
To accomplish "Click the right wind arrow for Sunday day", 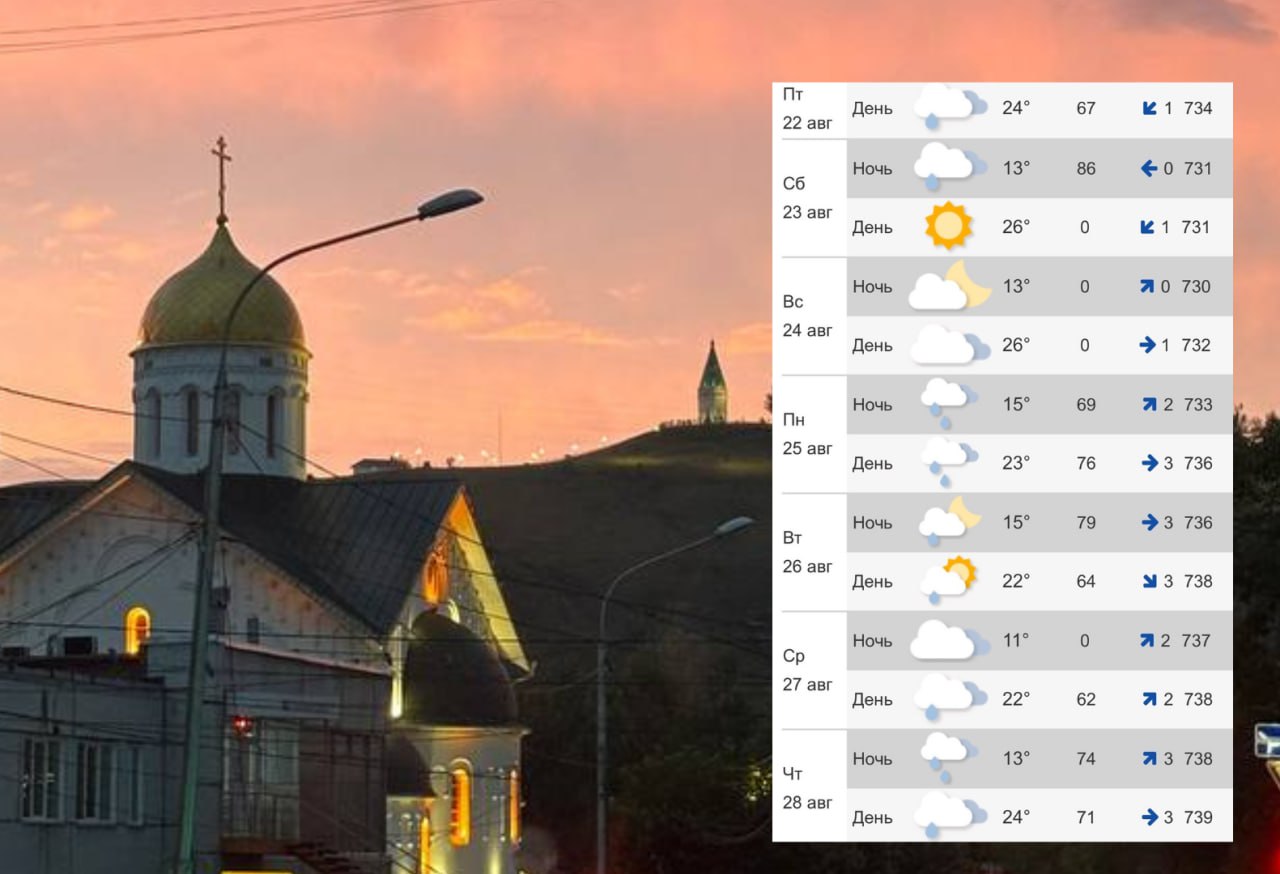I will [1148, 345].
